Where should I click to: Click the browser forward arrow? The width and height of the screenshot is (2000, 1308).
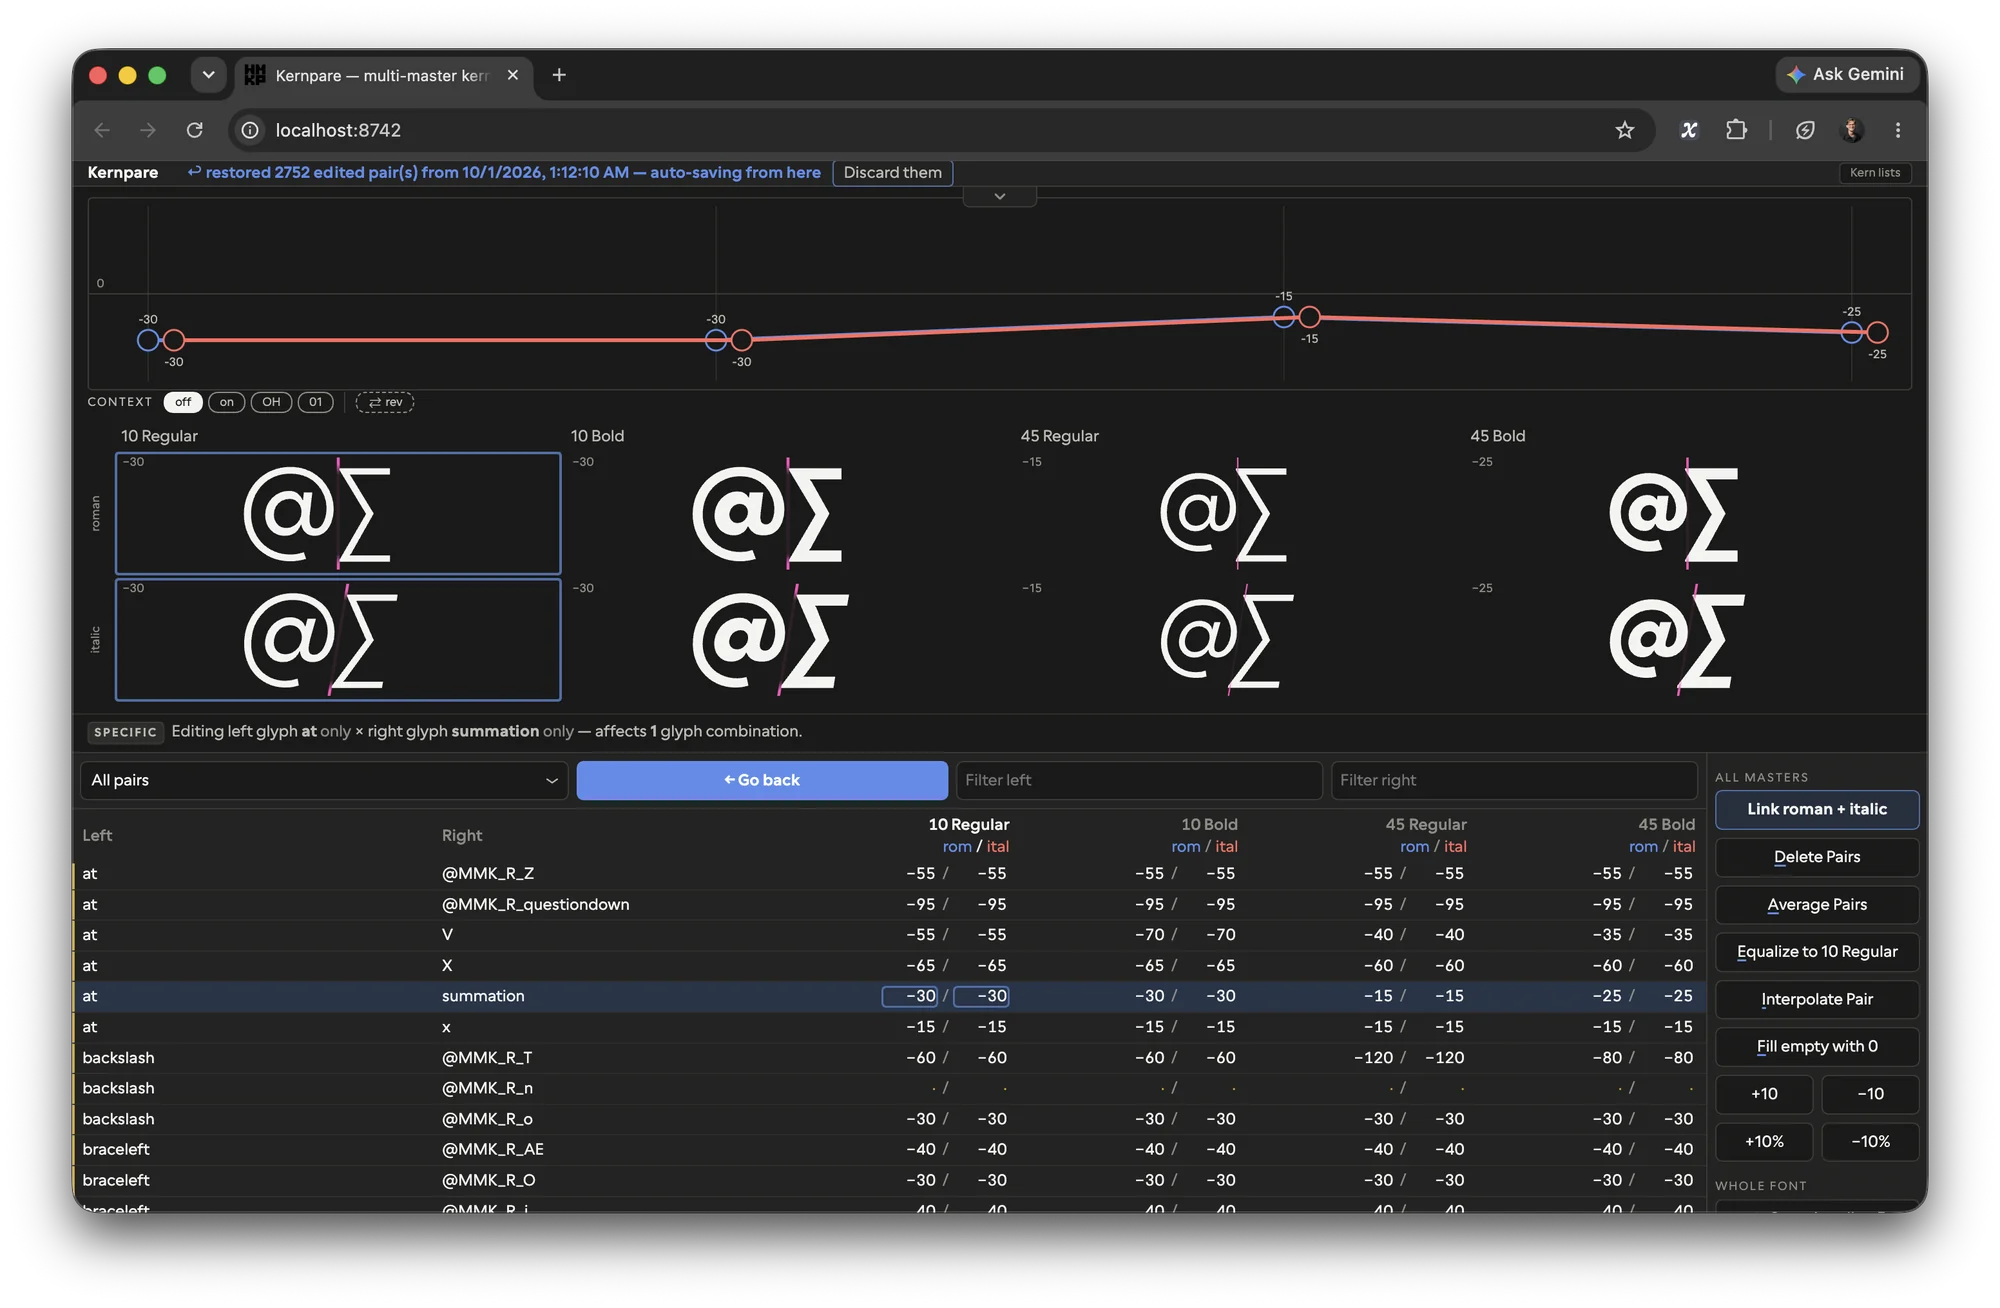point(148,130)
